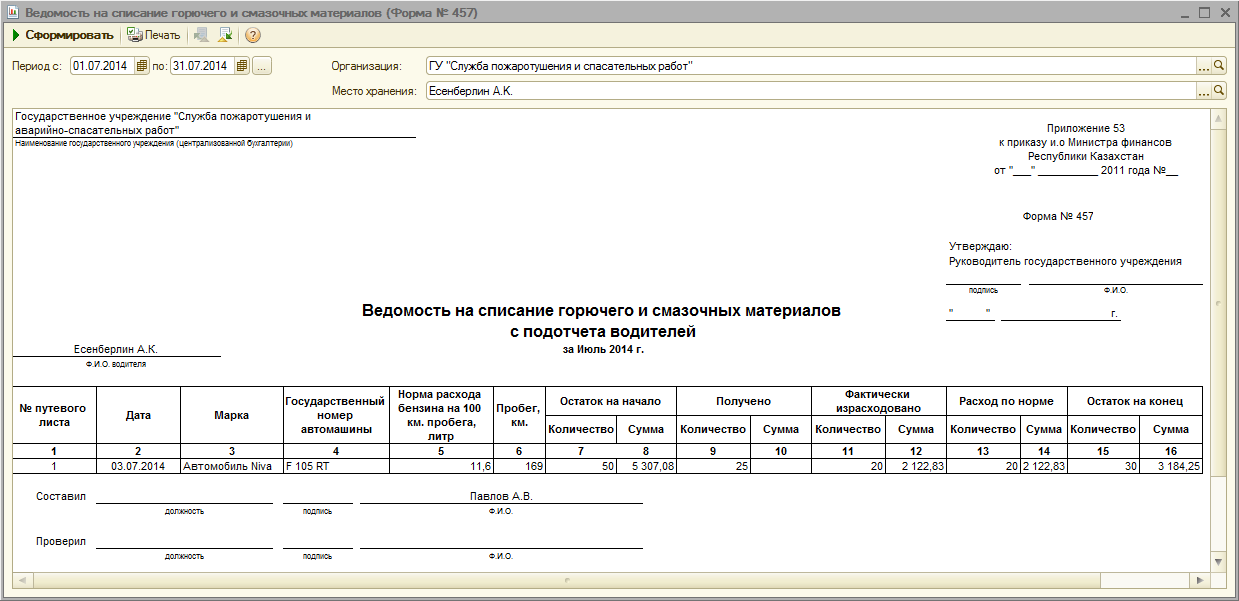Open the Организация selection list with ellipsis

click(x=1204, y=66)
